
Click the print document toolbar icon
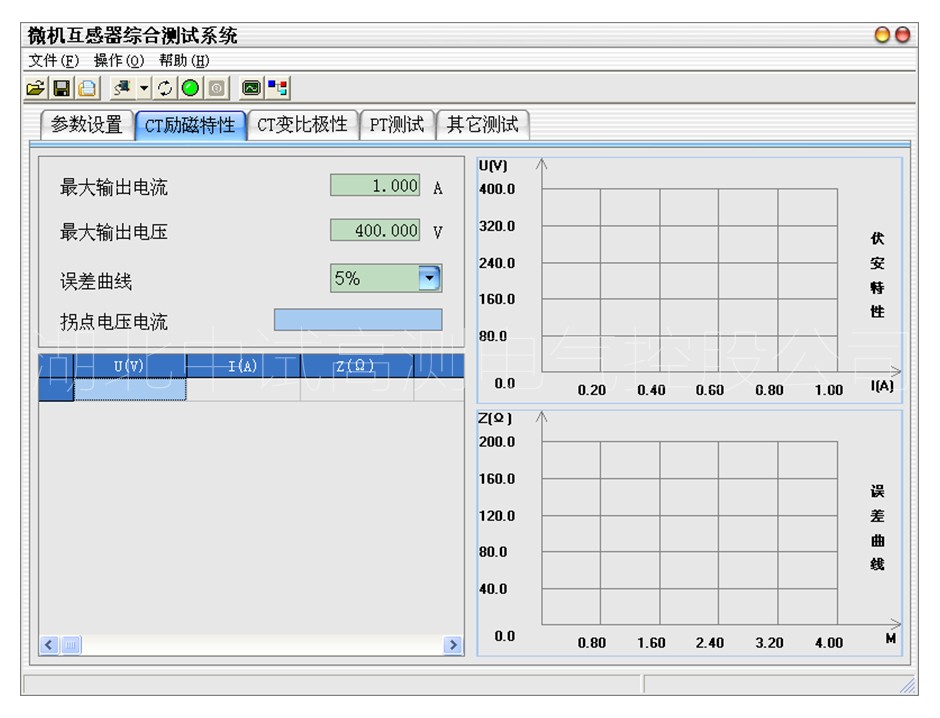pos(87,88)
